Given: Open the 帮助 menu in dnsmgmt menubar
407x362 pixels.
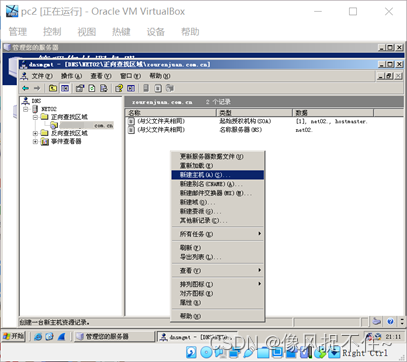Looking at the screenshot, I should (160, 76).
